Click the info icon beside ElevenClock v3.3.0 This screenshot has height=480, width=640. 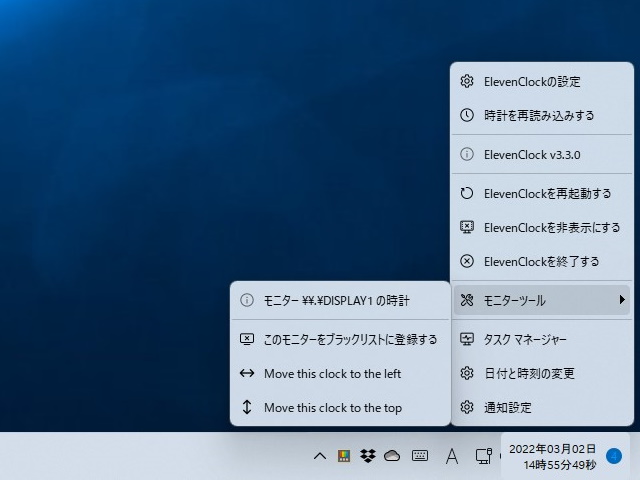coord(467,154)
